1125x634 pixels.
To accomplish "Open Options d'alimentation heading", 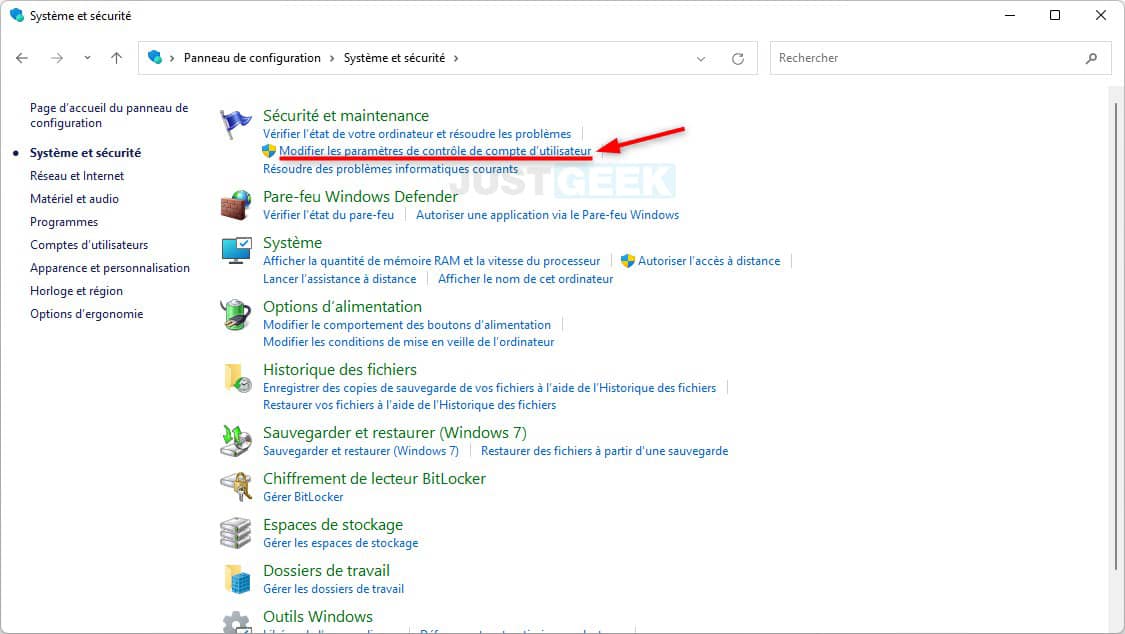I will tap(342, 306).
